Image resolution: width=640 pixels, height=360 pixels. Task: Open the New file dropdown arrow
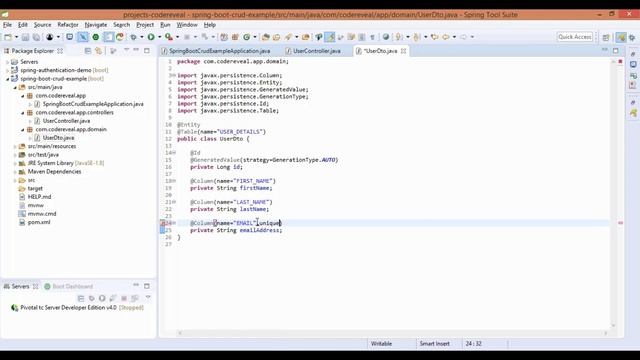[x=16, y=37]
